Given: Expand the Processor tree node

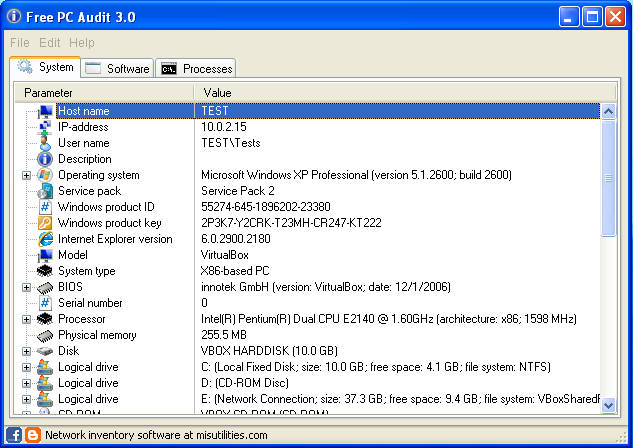Looking at the screenshot, I should click(26, 319).
